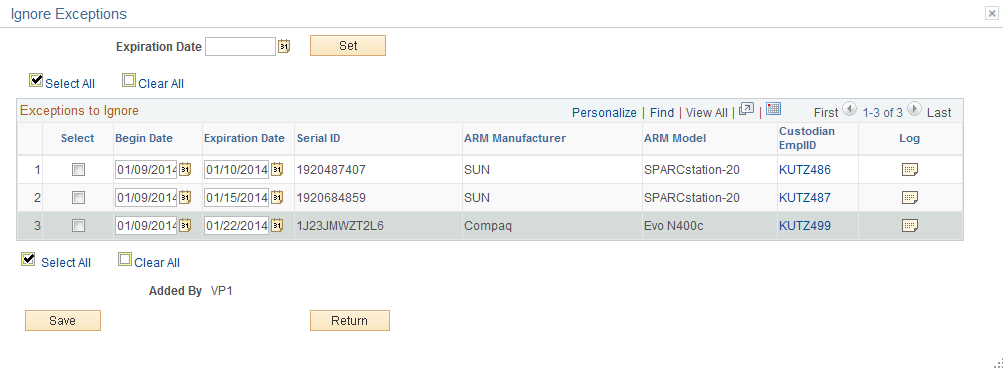
Task: Click the Find link in grid header
Action: 661,113
